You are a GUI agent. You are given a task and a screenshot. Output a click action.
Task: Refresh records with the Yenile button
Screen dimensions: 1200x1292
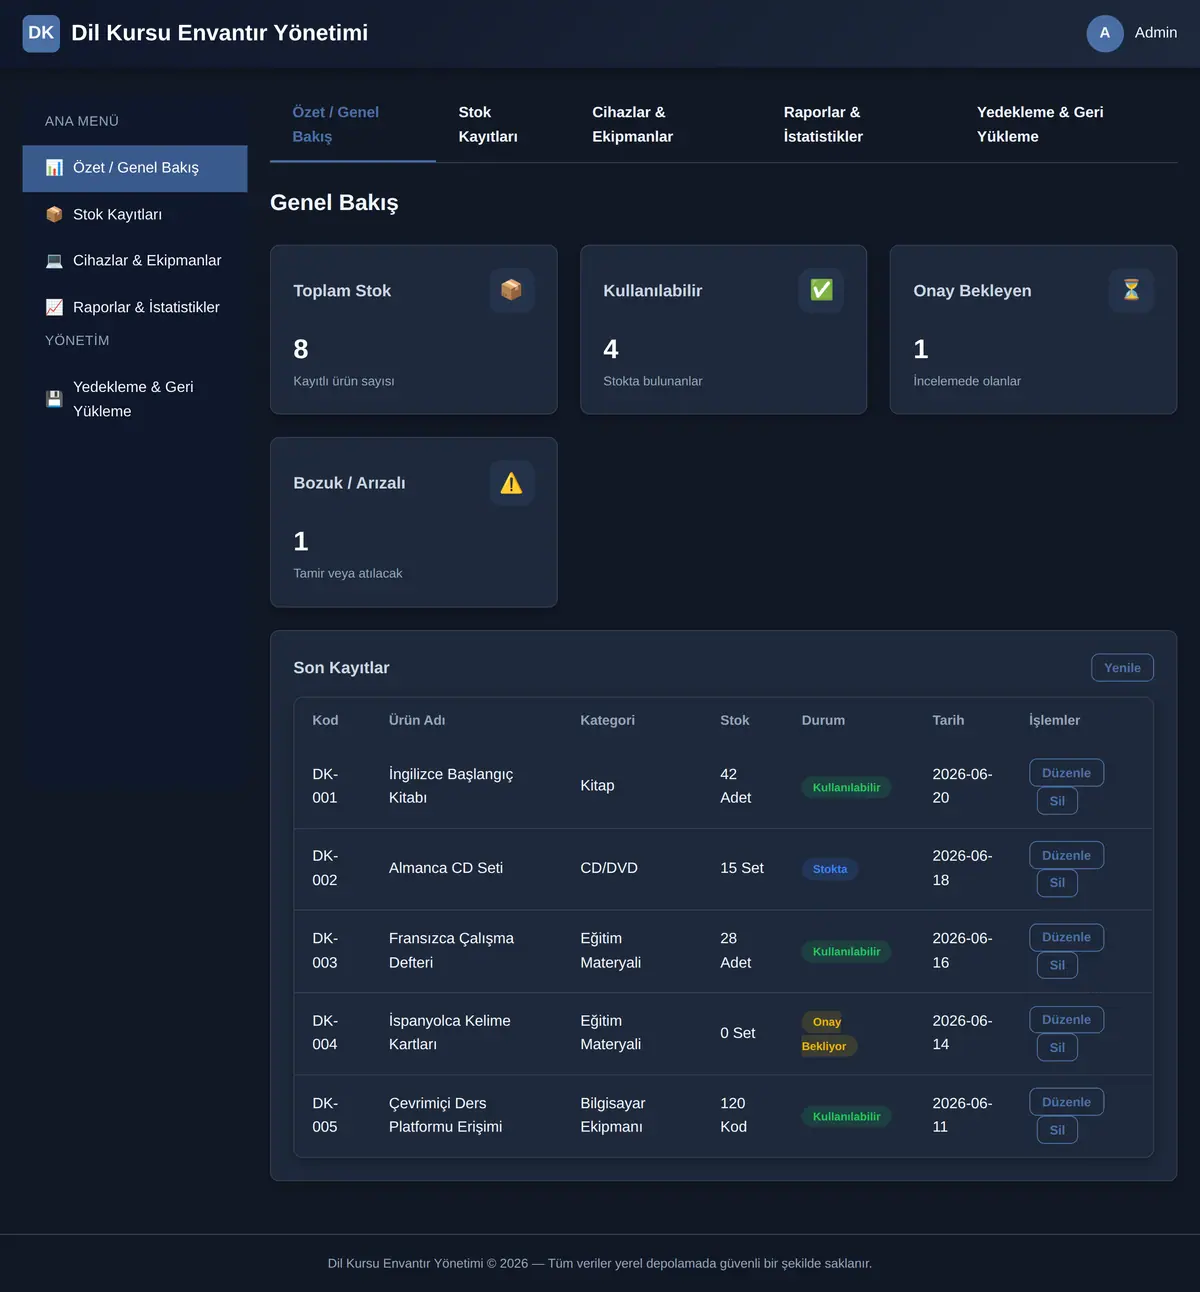point(1122,668)
